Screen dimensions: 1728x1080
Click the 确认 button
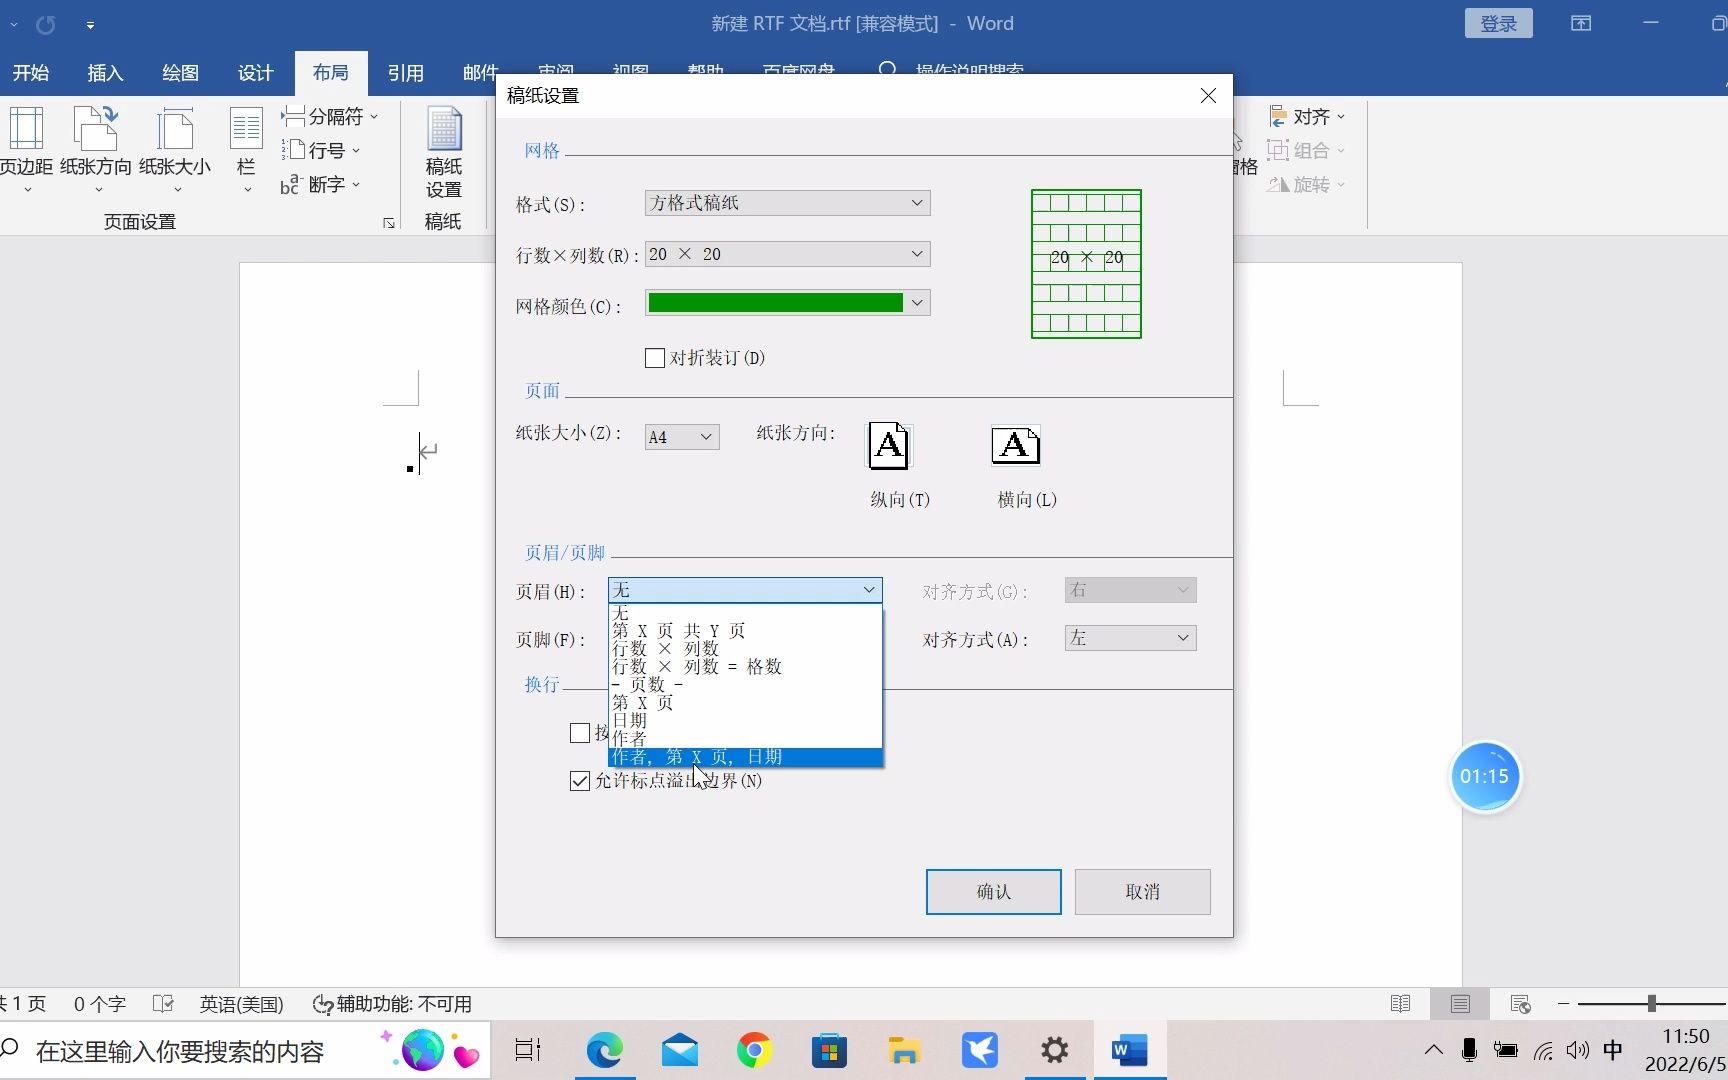[x=992, y=891]
